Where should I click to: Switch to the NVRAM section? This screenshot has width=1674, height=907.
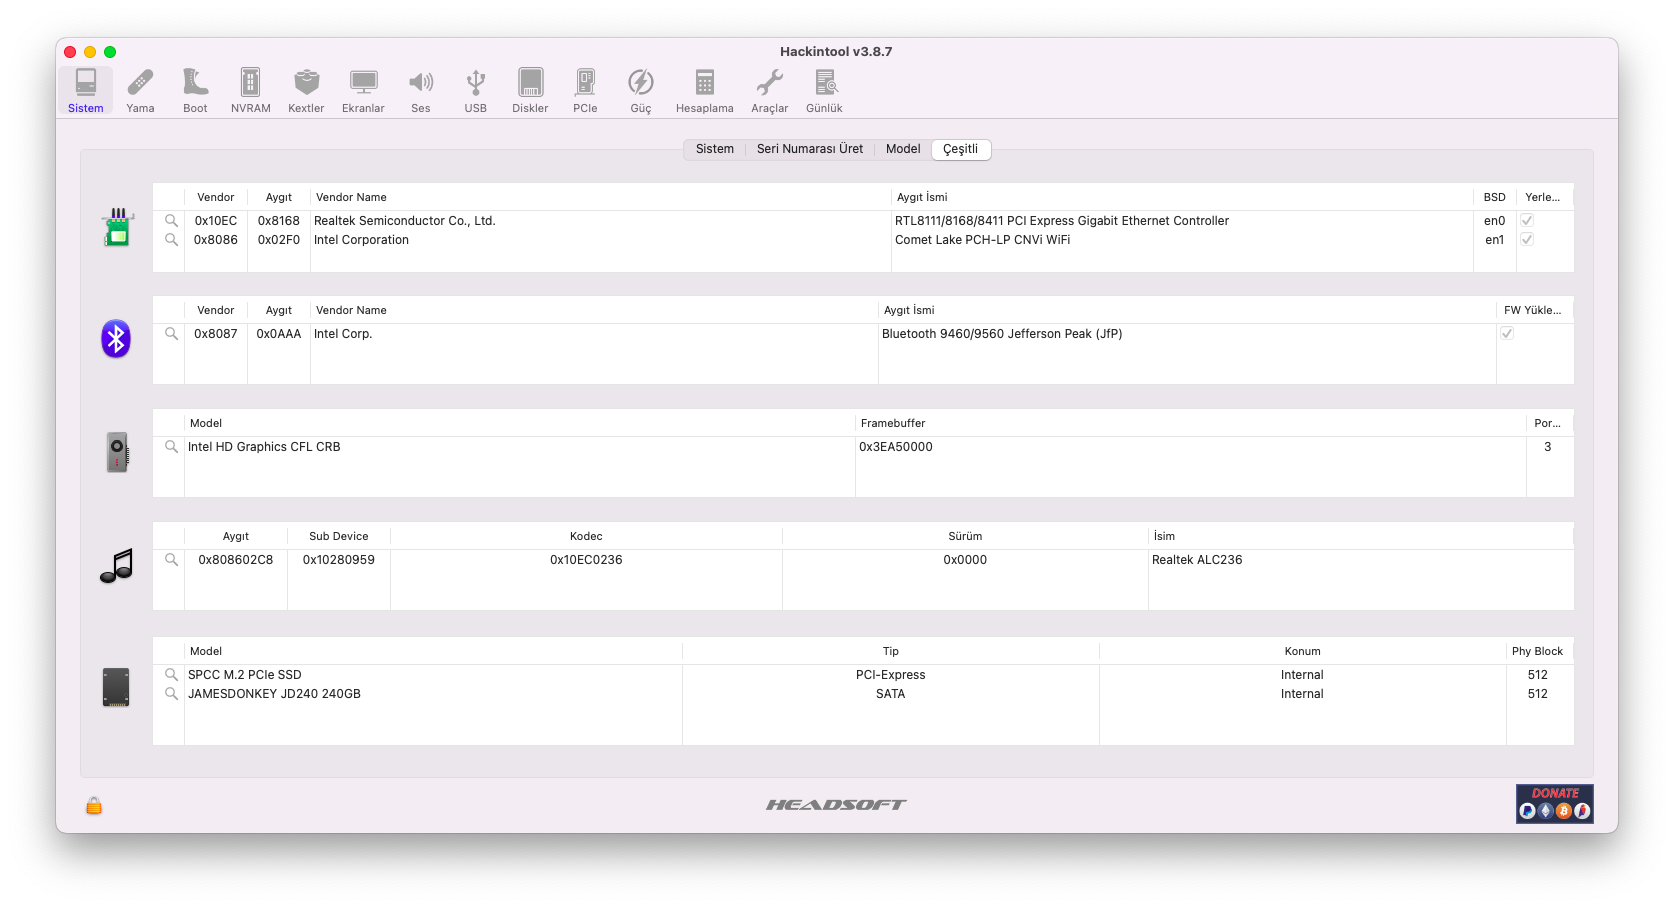tap(250, 90)
